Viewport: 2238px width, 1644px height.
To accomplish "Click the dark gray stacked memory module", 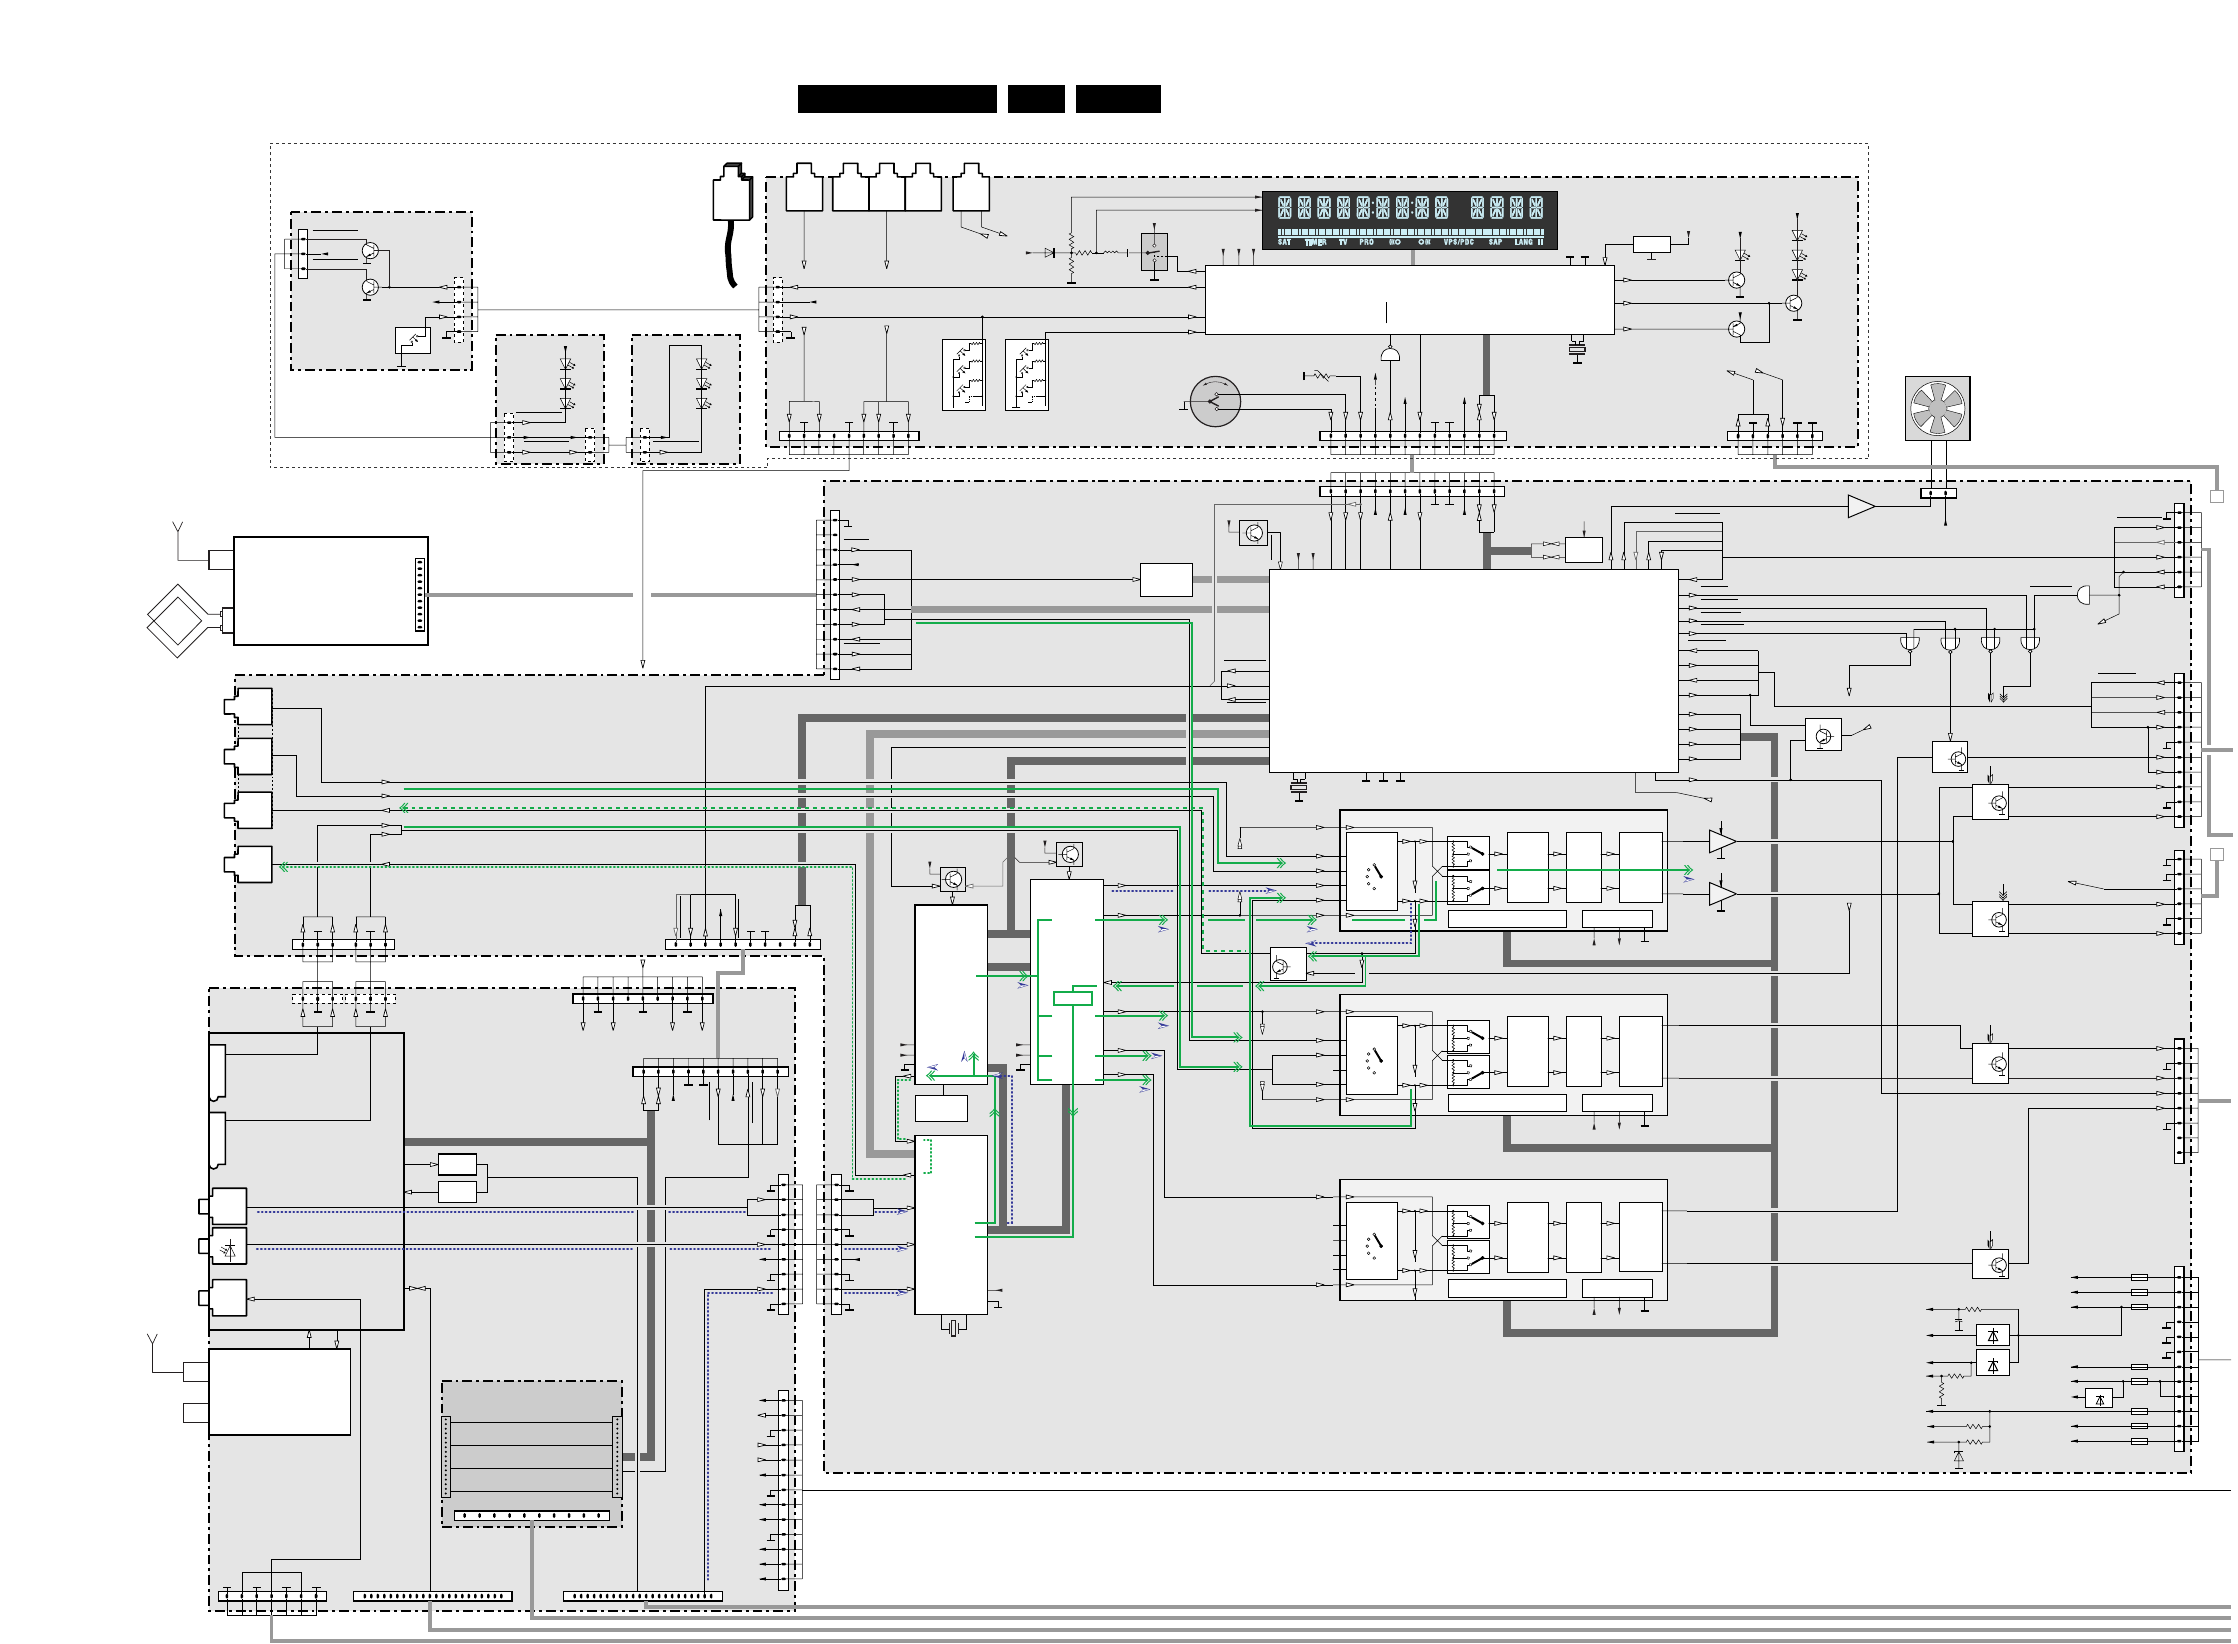I will tap(532, 1454).
